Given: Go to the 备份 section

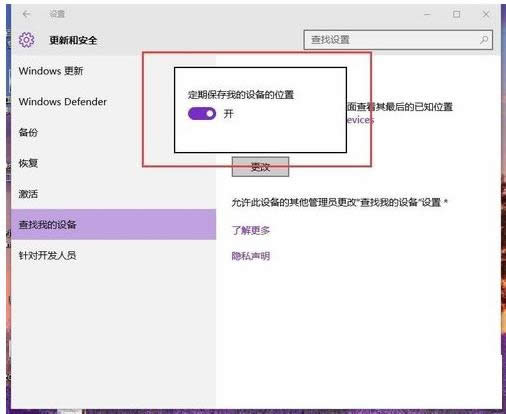Looking at the screenshot, I should pos(28,132).
